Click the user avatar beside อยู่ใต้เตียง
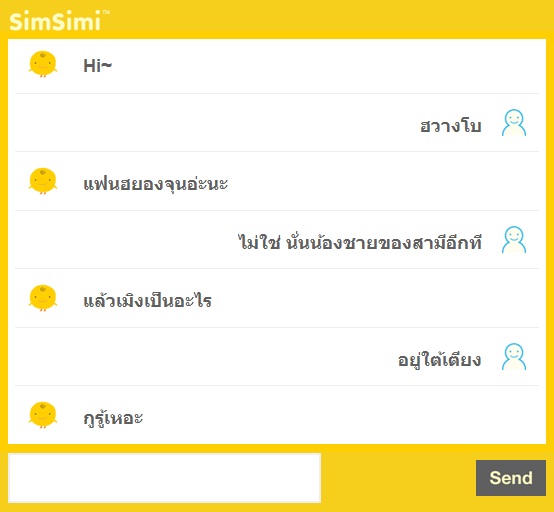 tap(514, 357)
